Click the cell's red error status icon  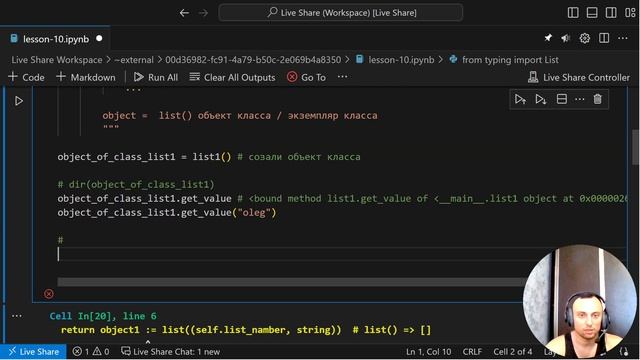(49, 294)
